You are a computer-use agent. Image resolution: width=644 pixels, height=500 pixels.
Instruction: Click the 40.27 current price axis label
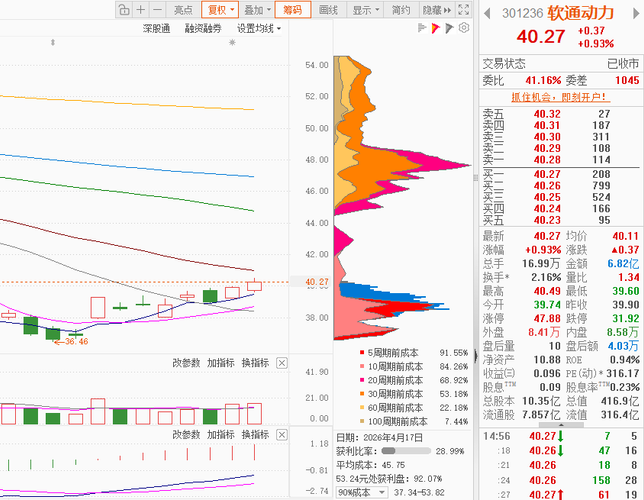click(x=317, y=282)
